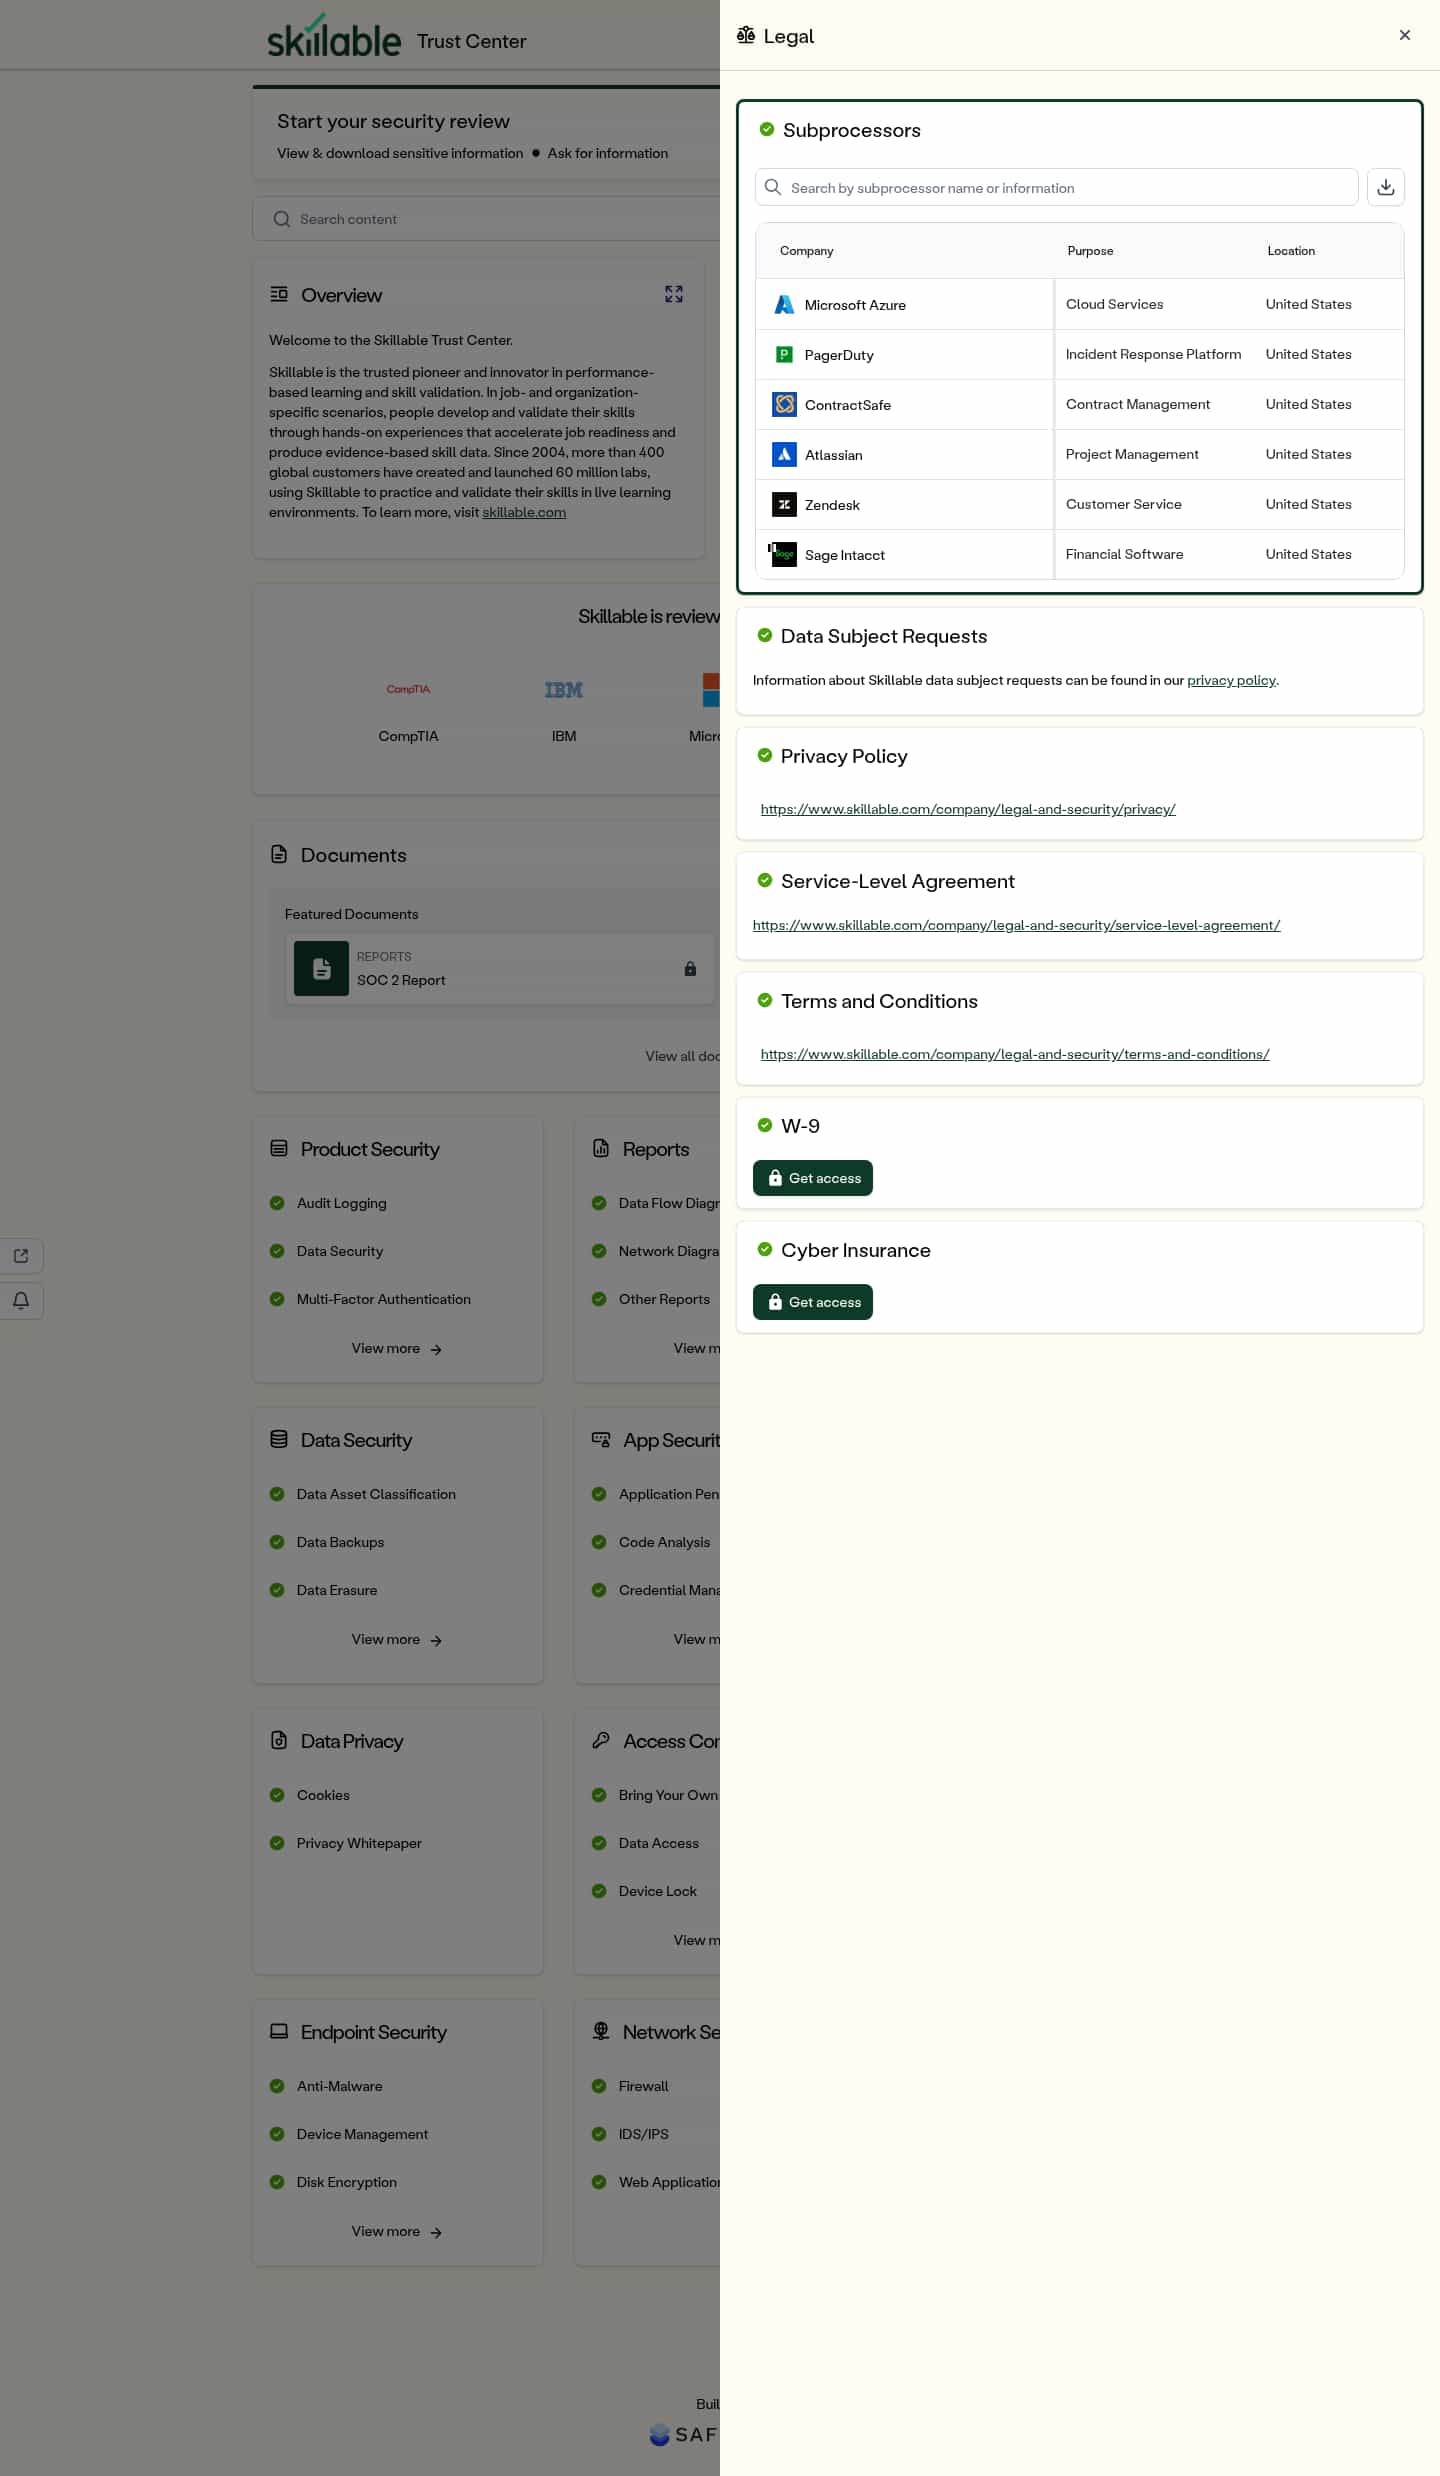This screenshot has width=1440, height=2476.
Task: Click the magnifier icon in subprocessor search
Action: (x=773, y=187)
